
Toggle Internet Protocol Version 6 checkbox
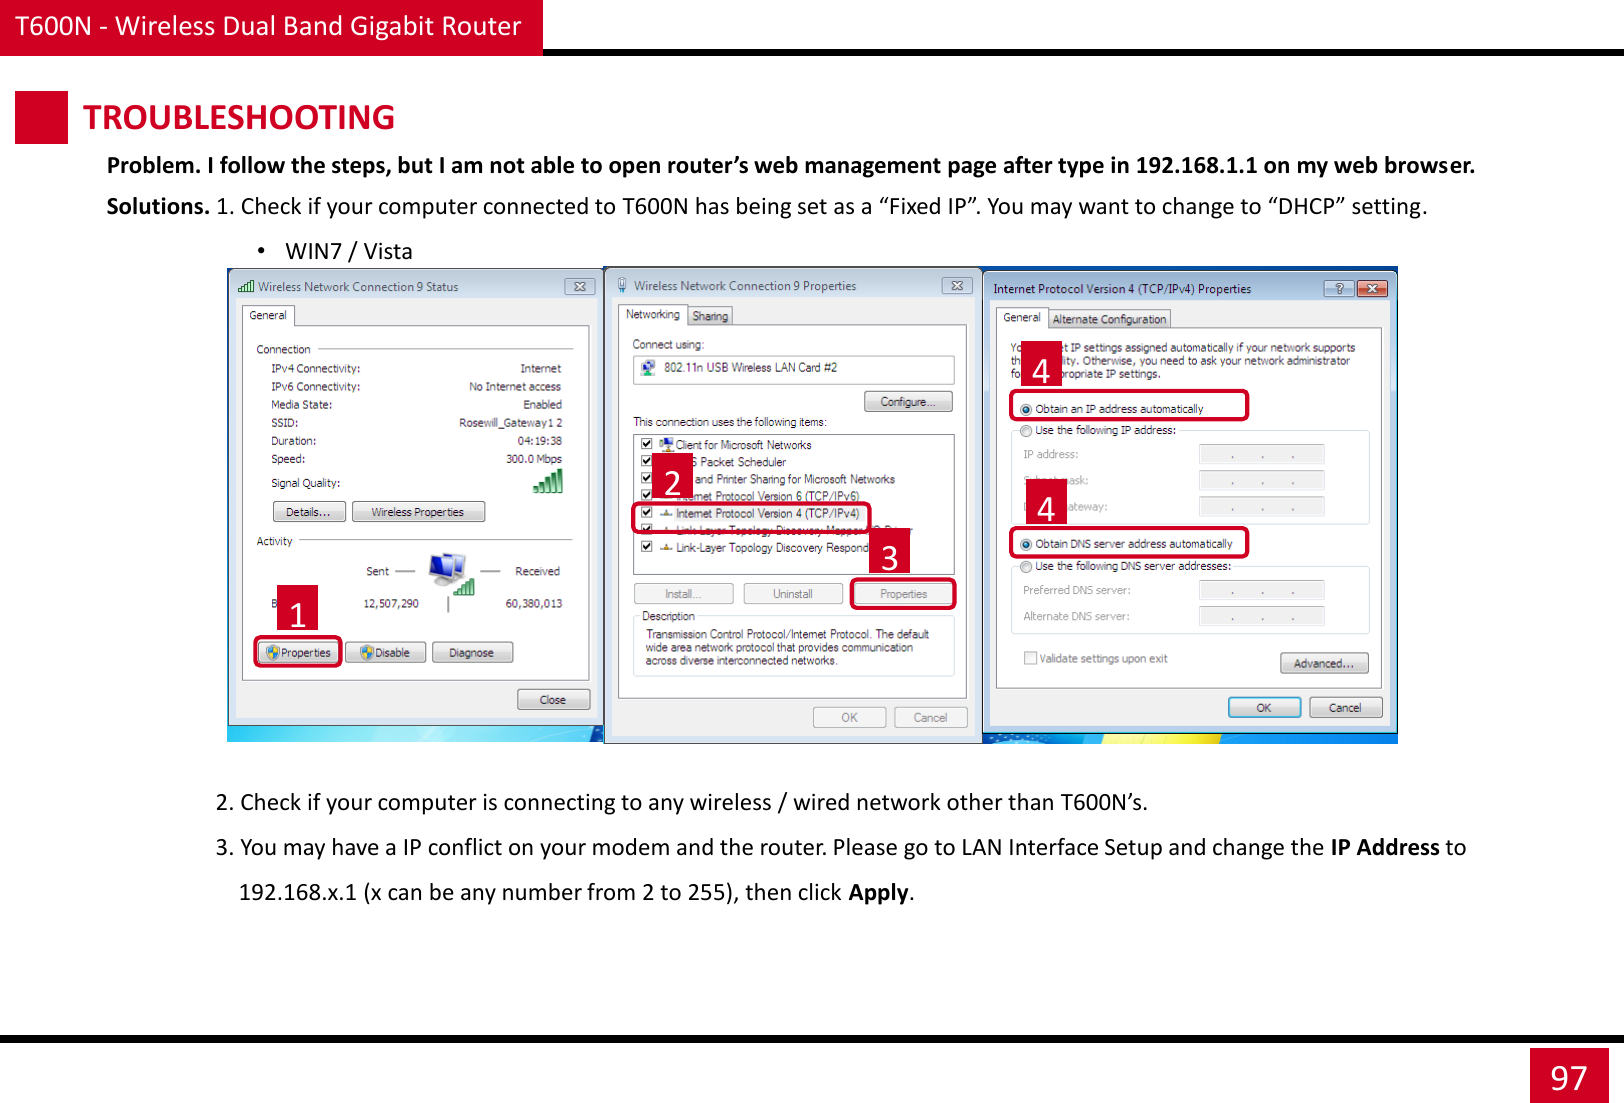coord(647,495)
